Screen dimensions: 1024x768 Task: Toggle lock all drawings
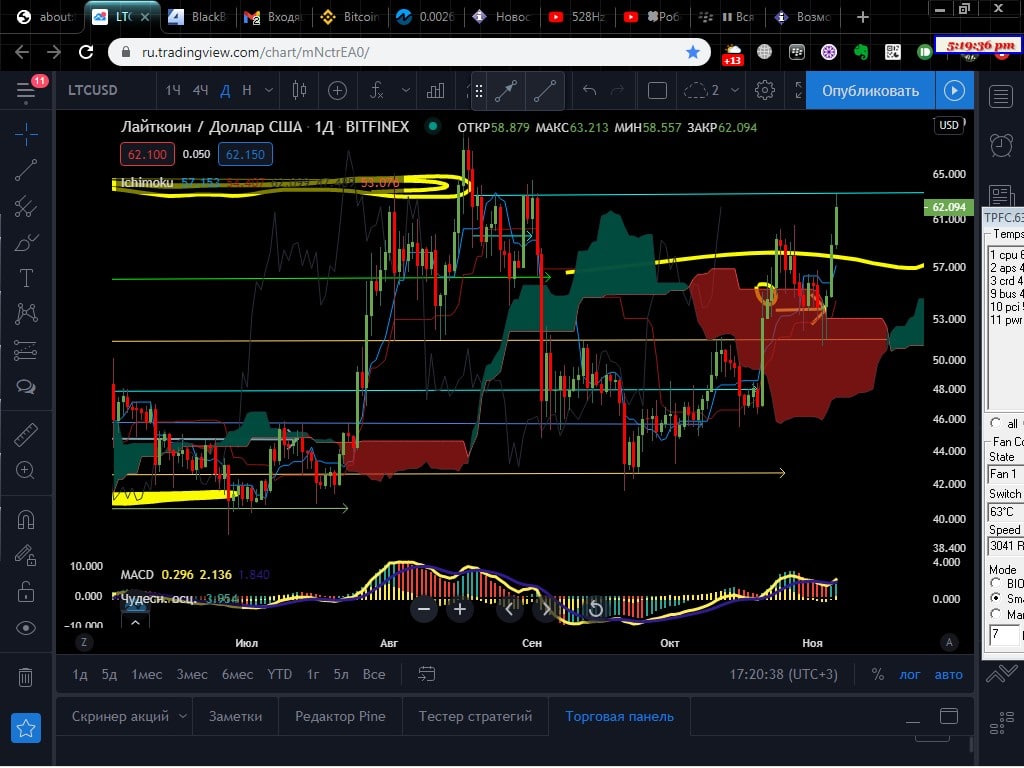26,592
